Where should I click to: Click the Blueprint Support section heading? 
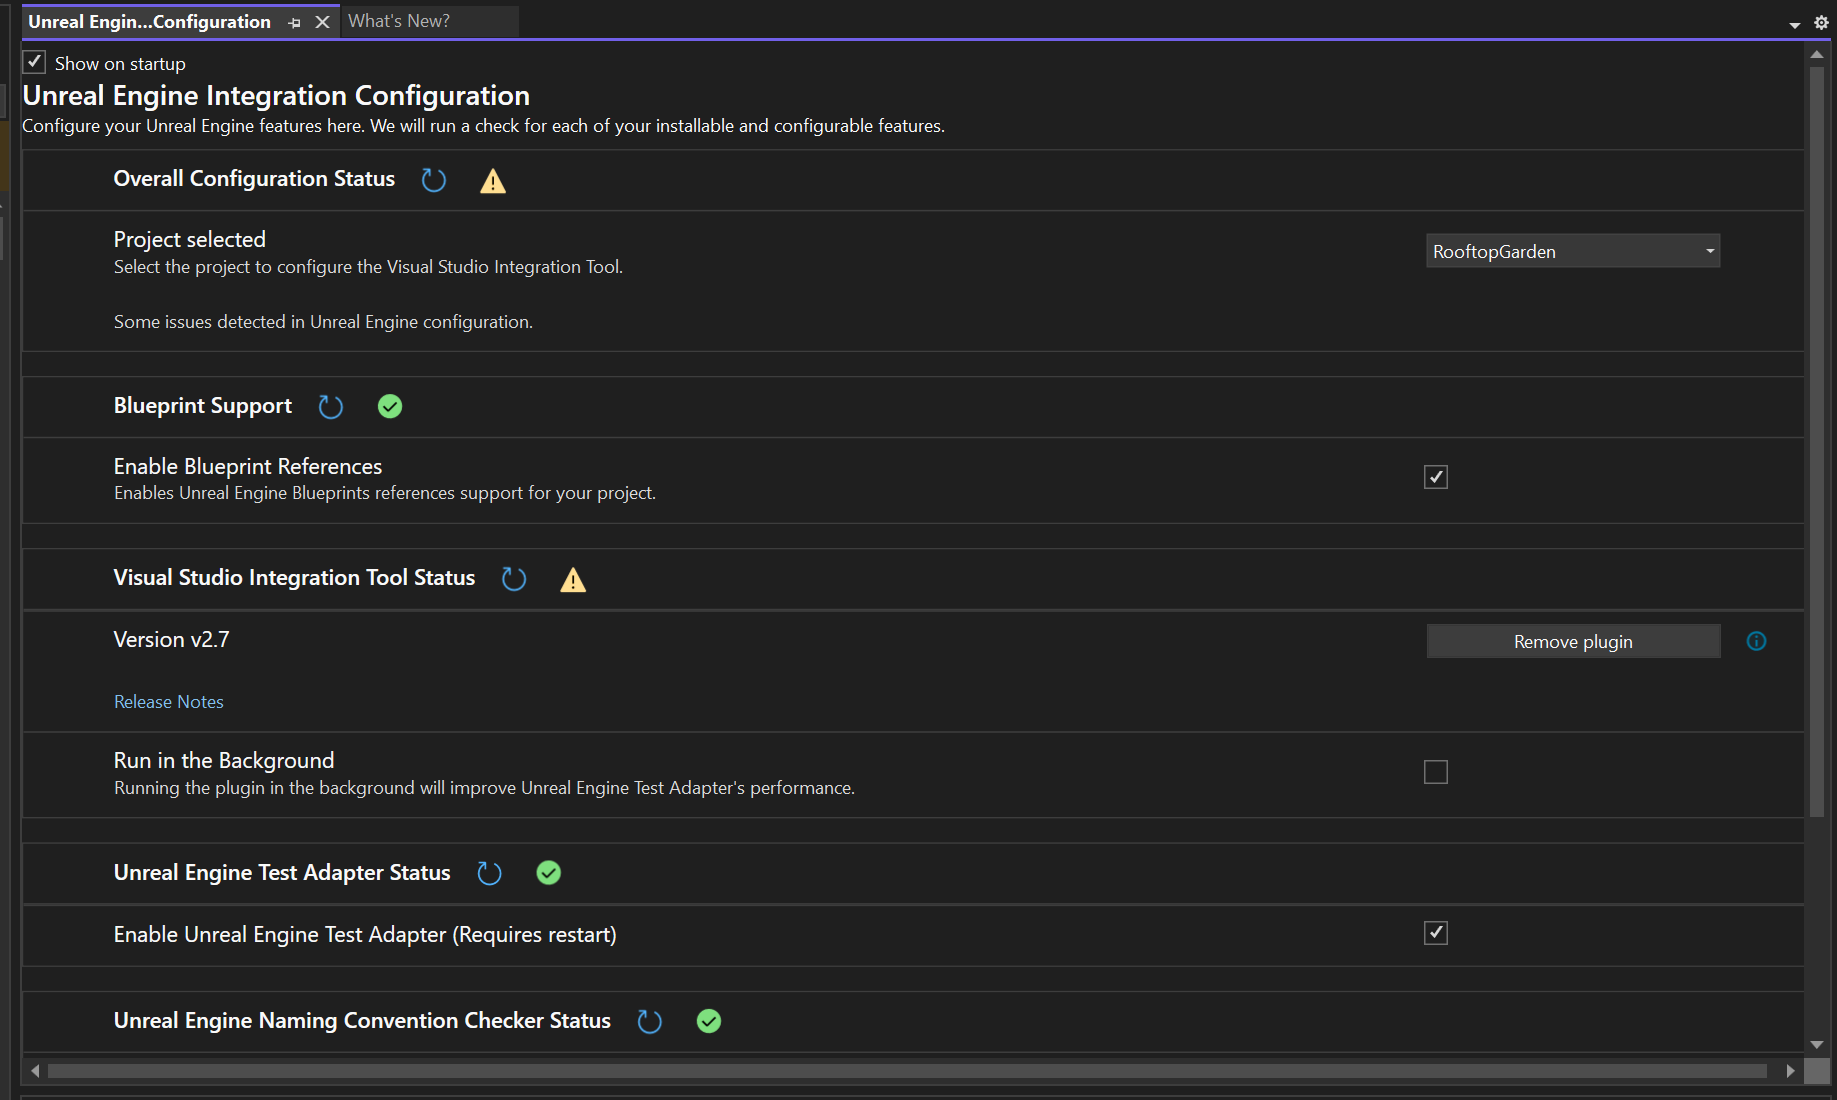coord(203,406)
